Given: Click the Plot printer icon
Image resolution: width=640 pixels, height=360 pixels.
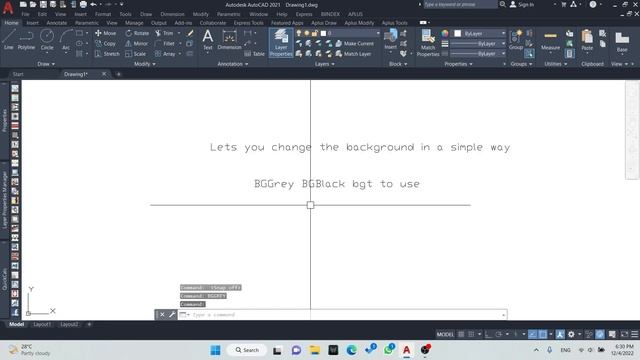Looking at the screenshot, I should point(83,4).
